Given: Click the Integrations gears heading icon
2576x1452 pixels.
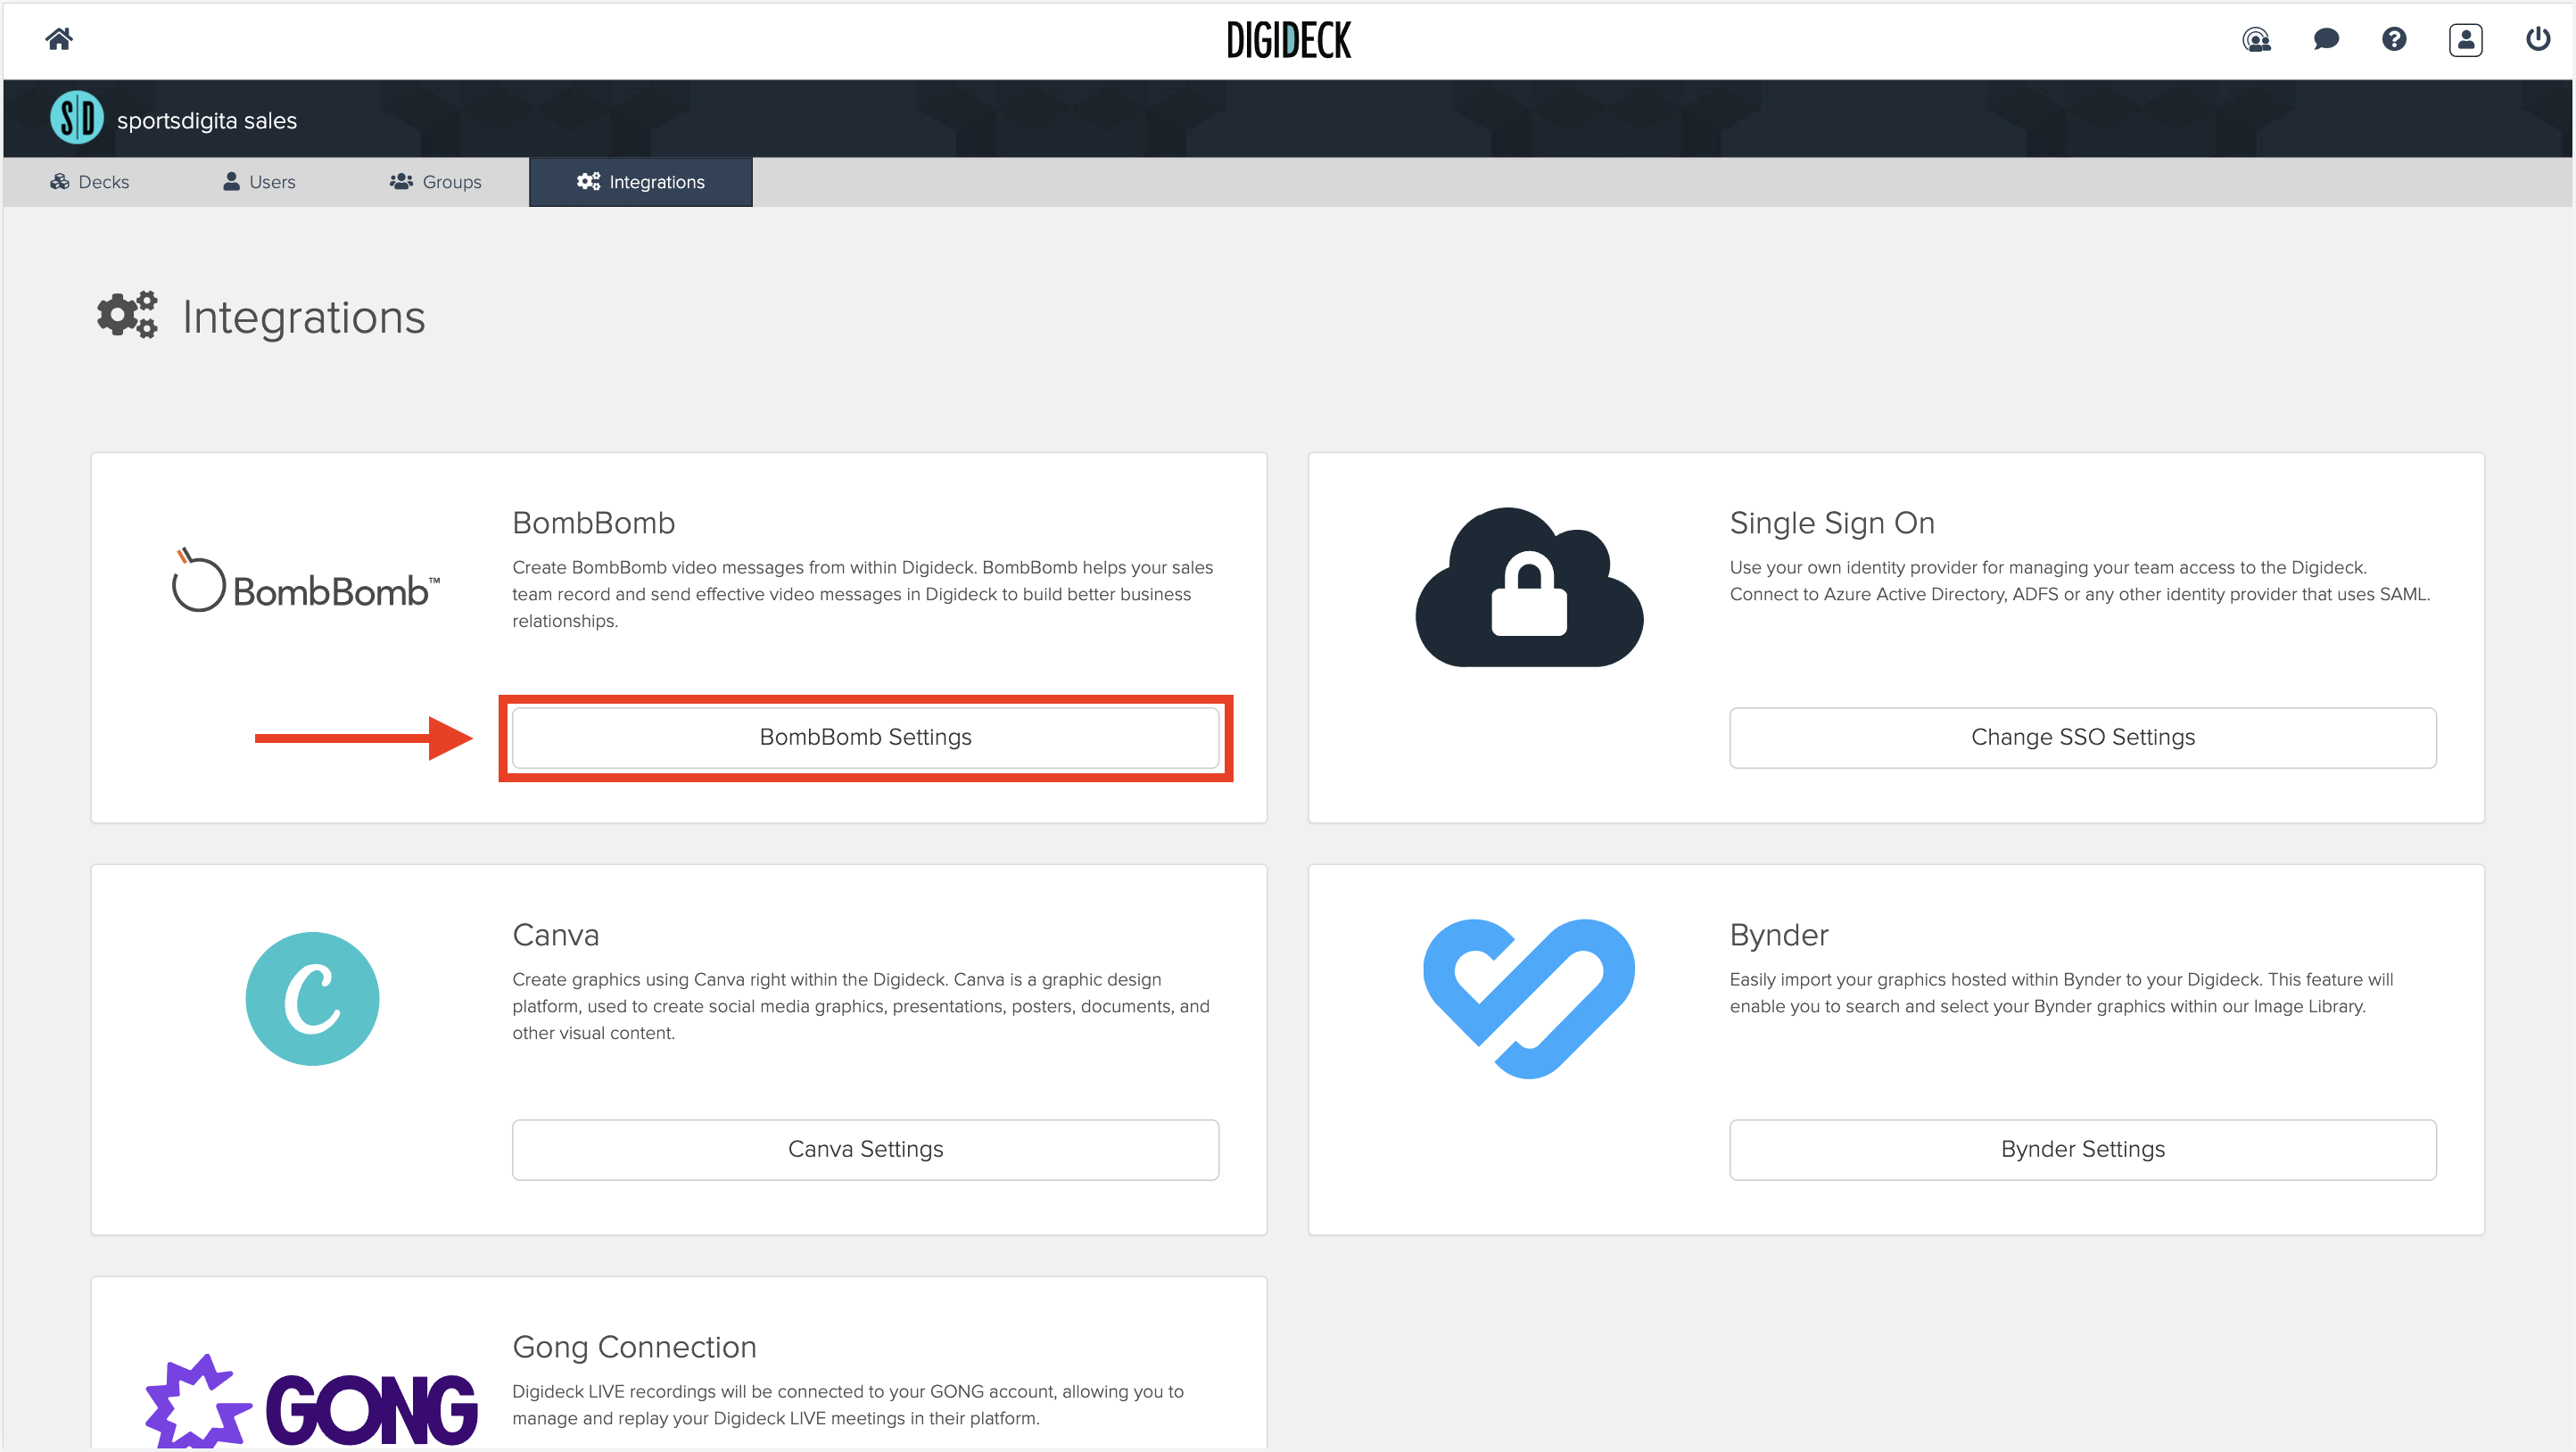Looking at the screenshot, I should pyautogui.click(x=127, y=316).
